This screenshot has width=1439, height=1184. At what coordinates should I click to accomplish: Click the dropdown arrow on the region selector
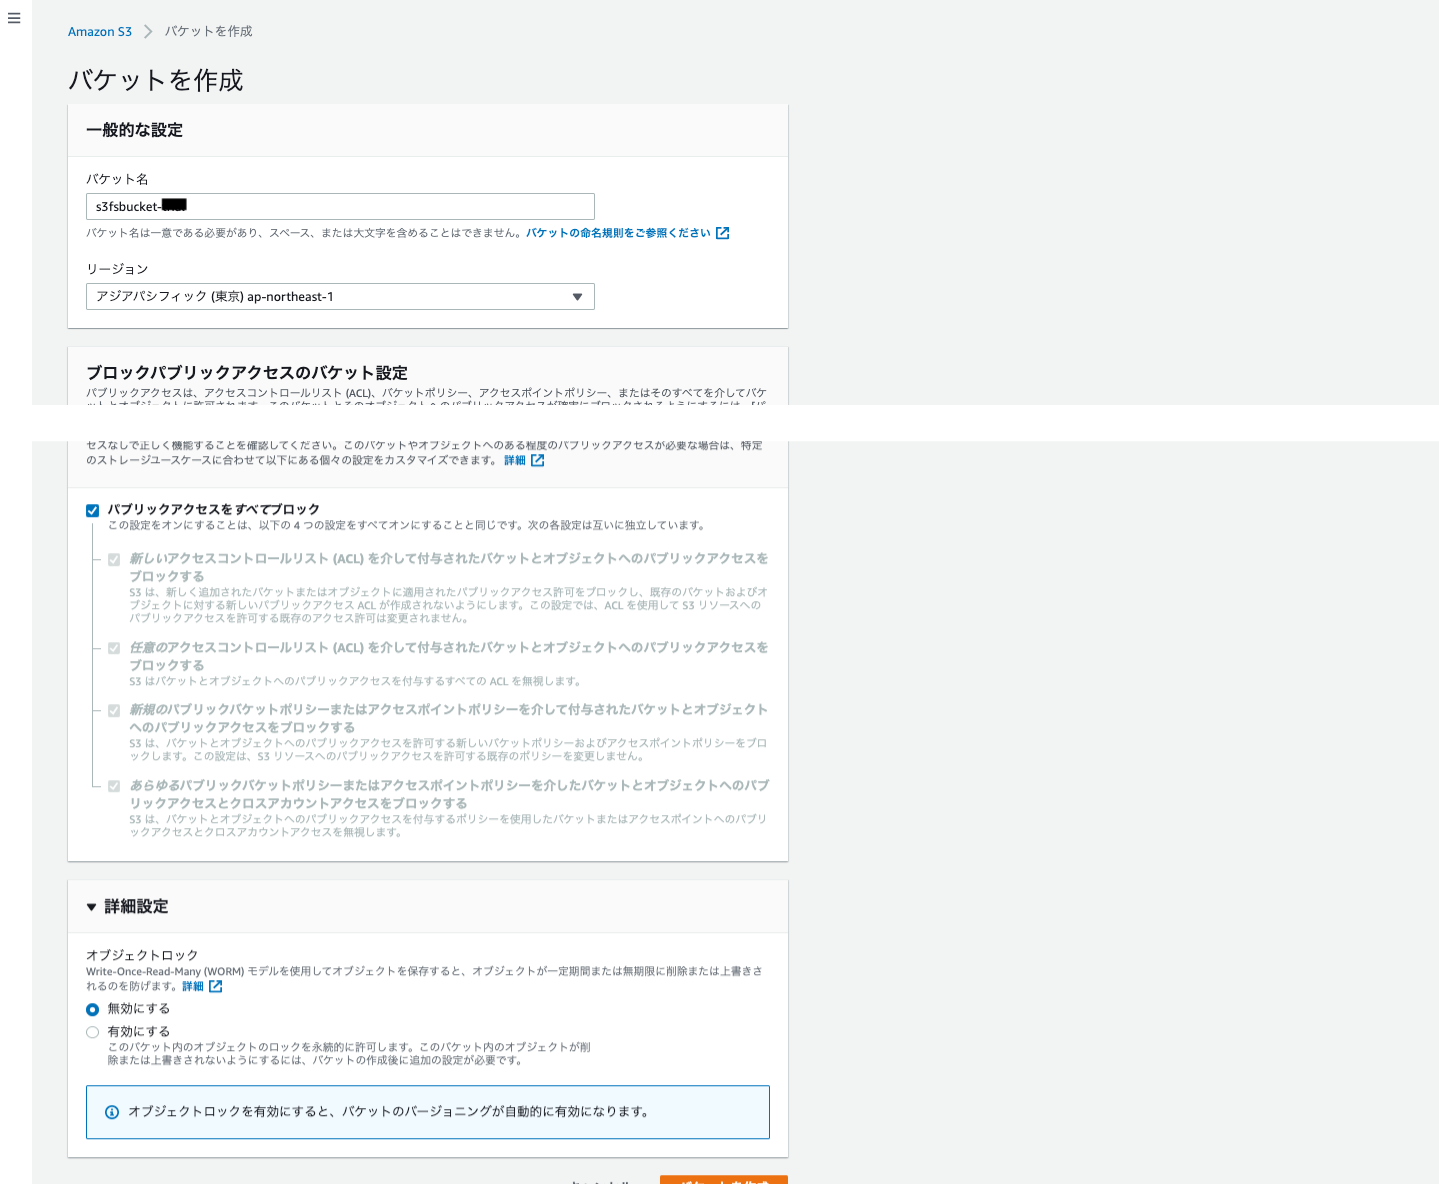[x=577, y=296]
